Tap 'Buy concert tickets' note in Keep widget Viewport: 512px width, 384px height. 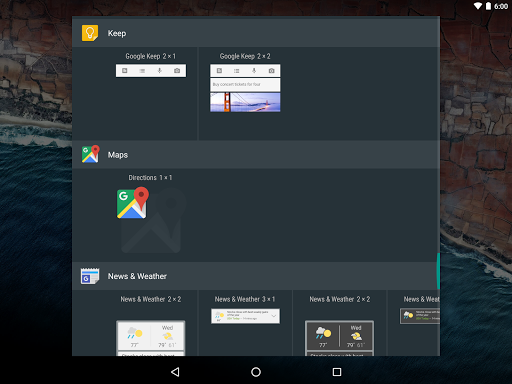tap(245, 85)
